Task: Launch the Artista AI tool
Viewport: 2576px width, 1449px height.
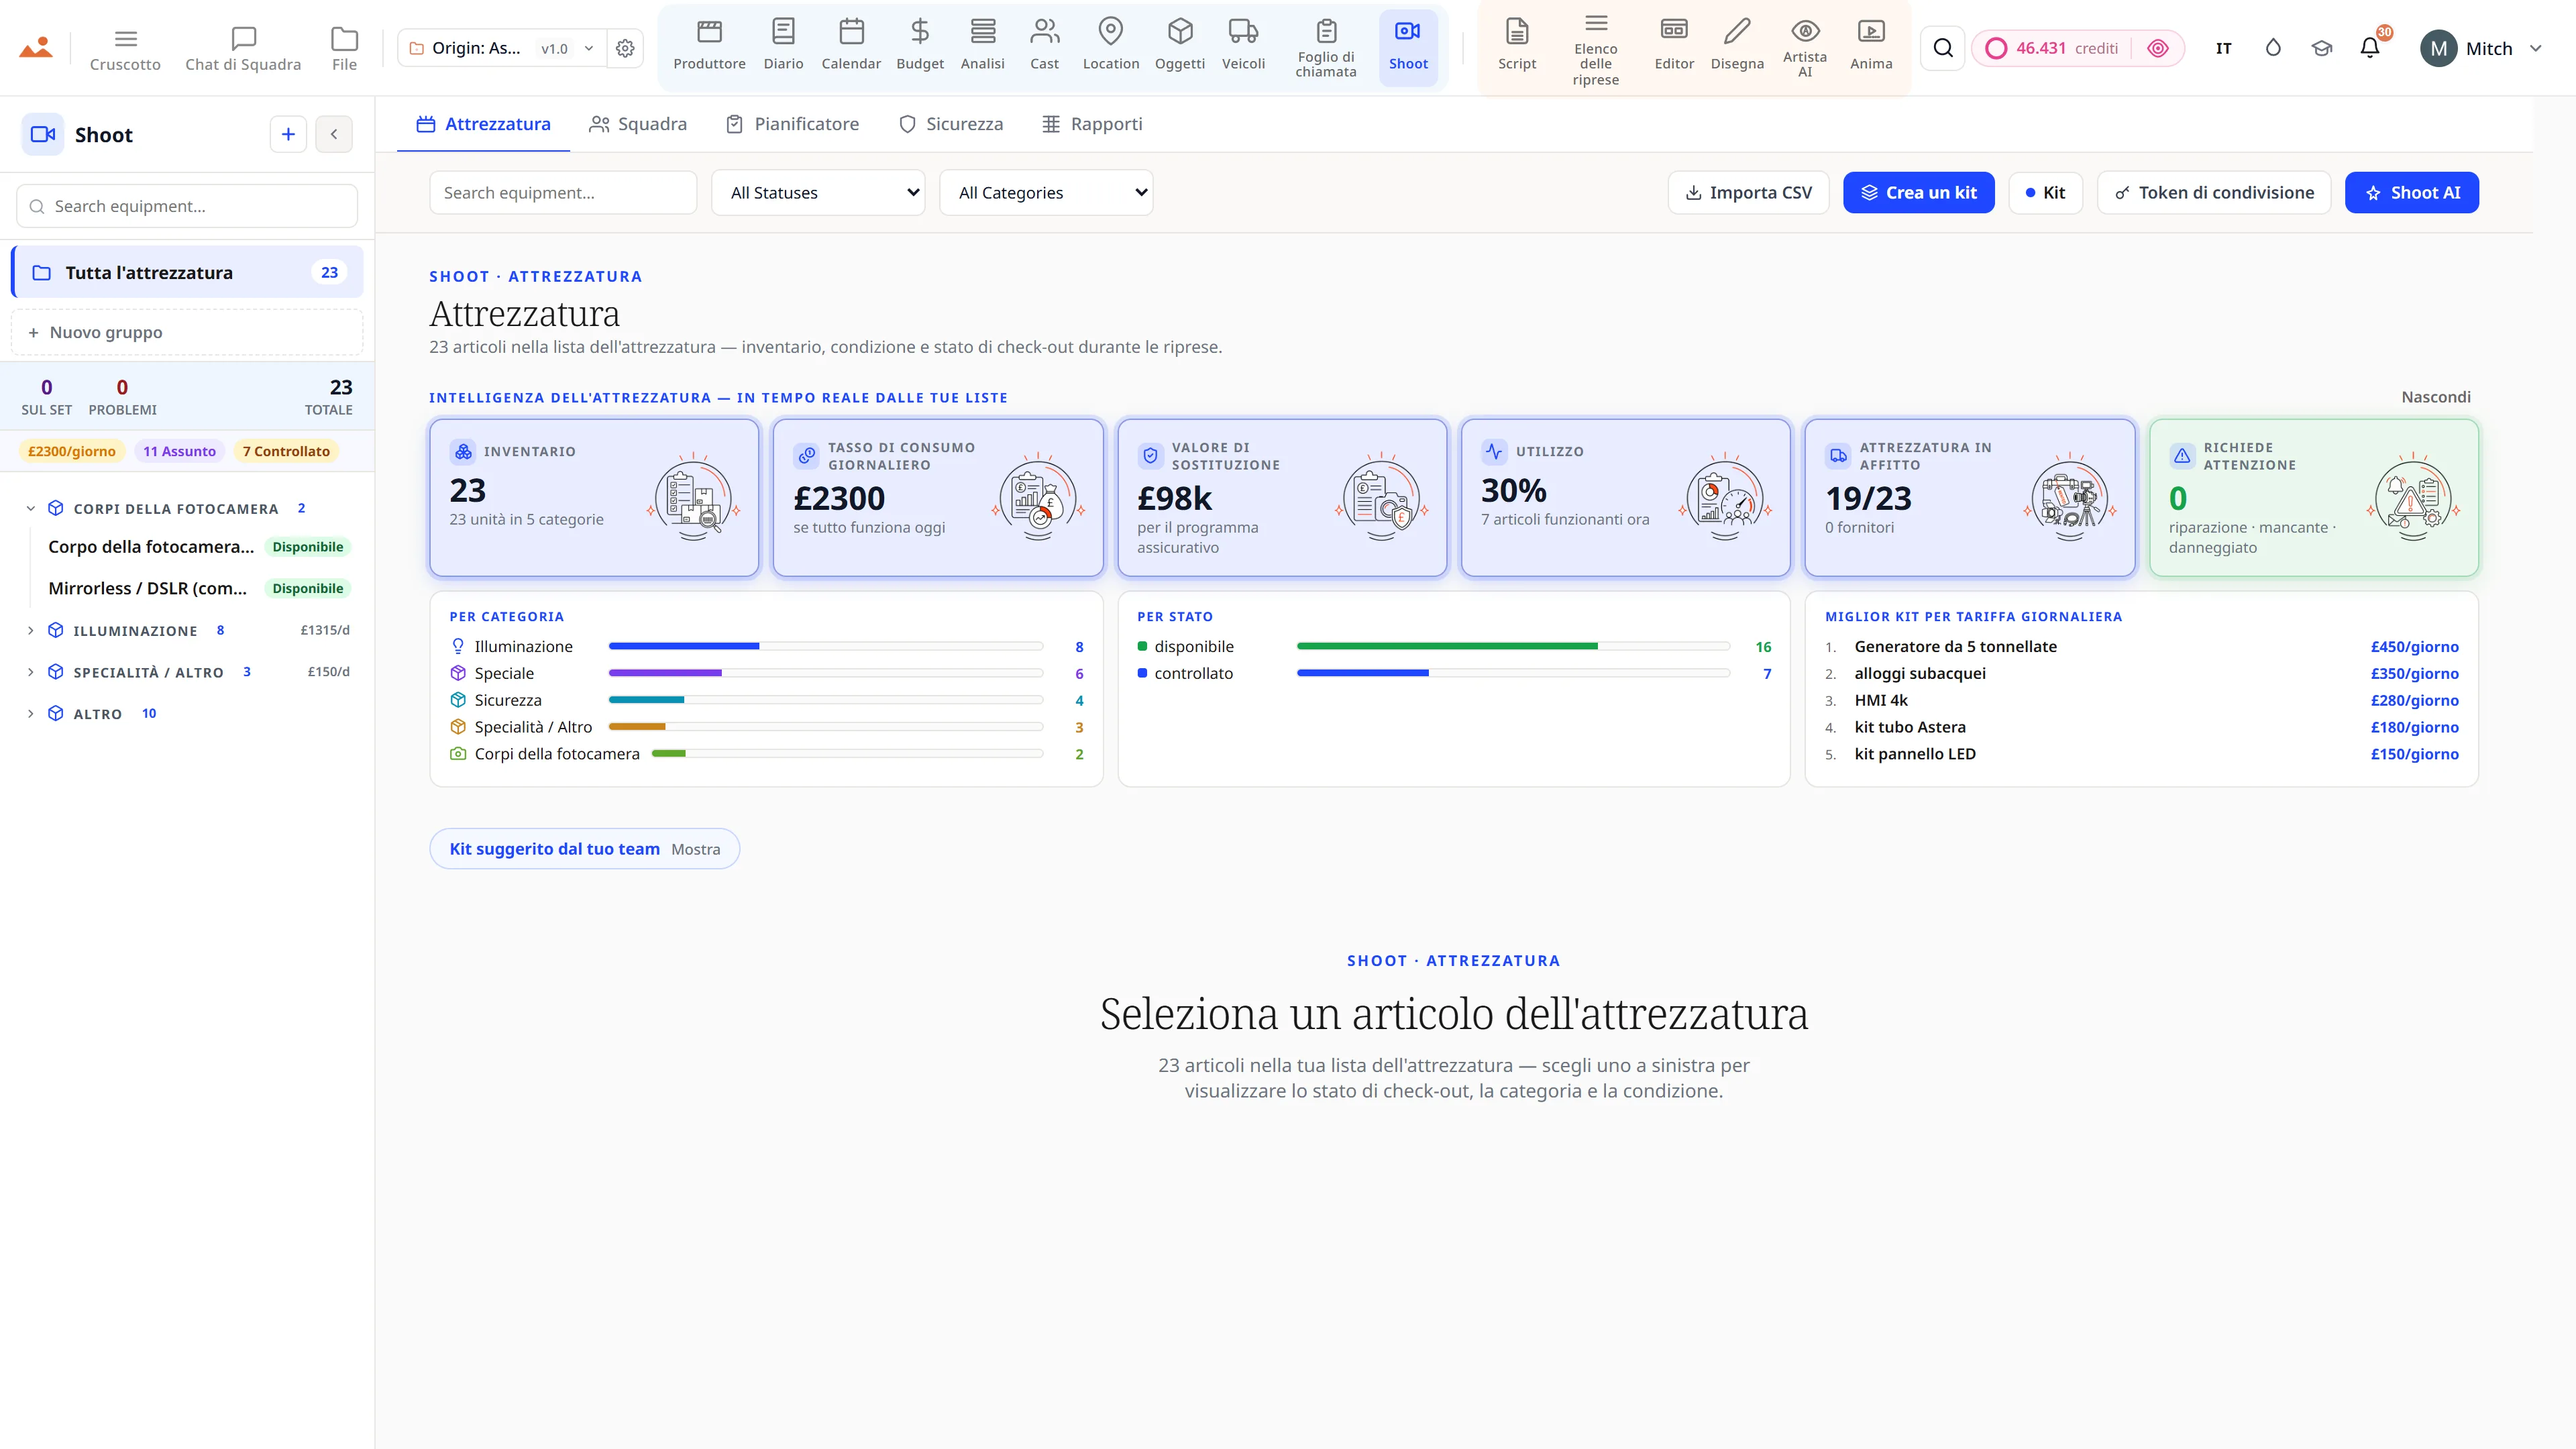Action: 1804,46
